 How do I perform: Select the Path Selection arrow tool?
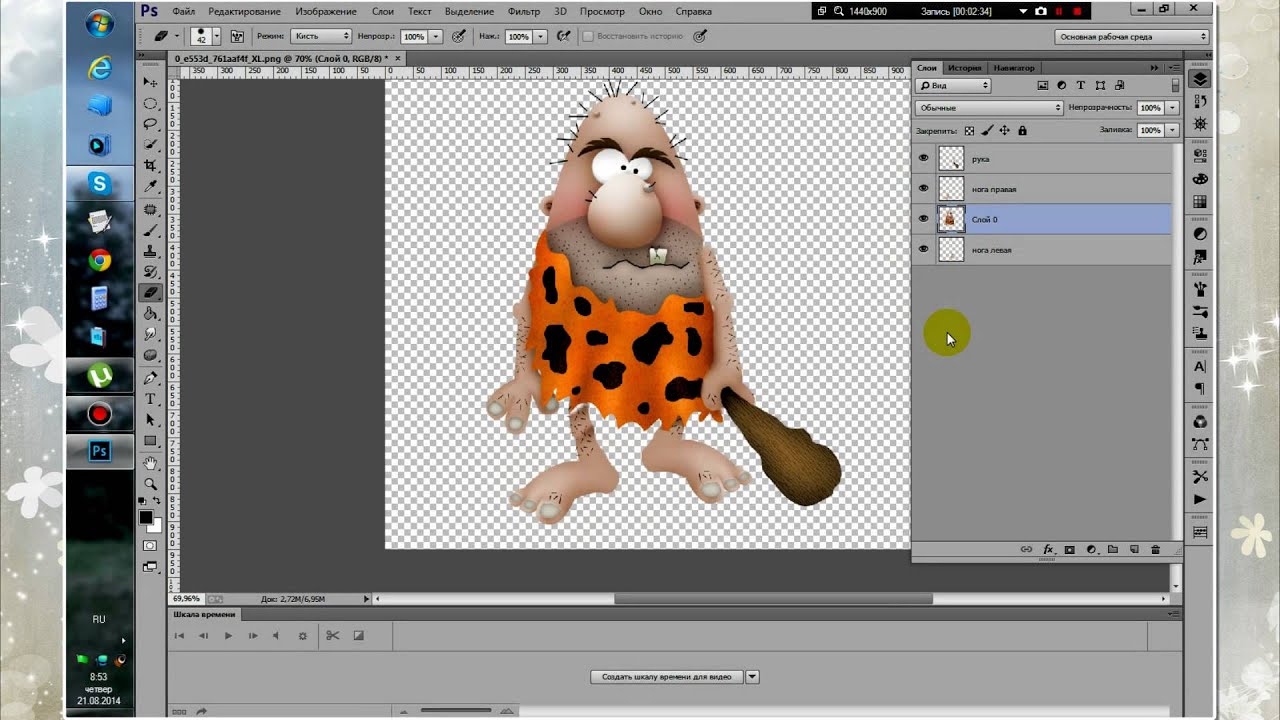(x=151, y=420)
